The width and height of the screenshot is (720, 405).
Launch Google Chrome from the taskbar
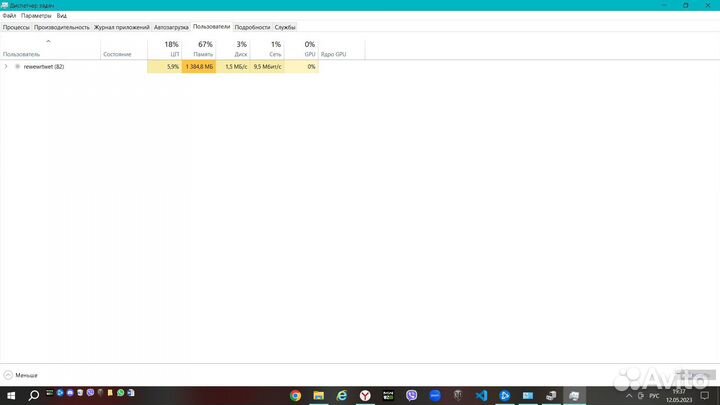coord(296,396)
